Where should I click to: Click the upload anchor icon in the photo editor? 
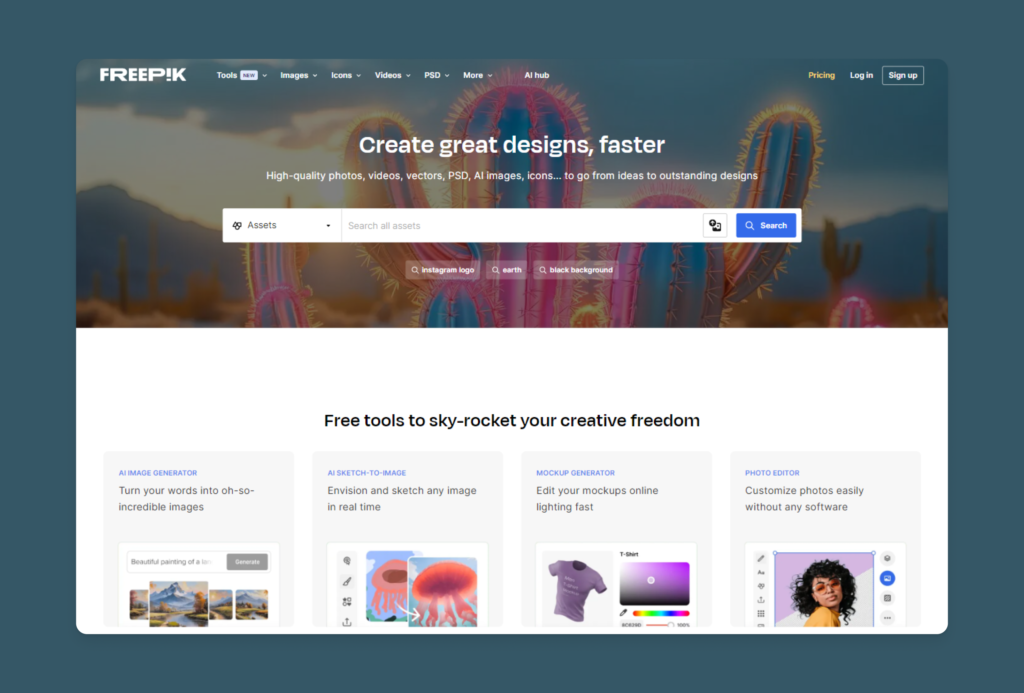point(761,600)
